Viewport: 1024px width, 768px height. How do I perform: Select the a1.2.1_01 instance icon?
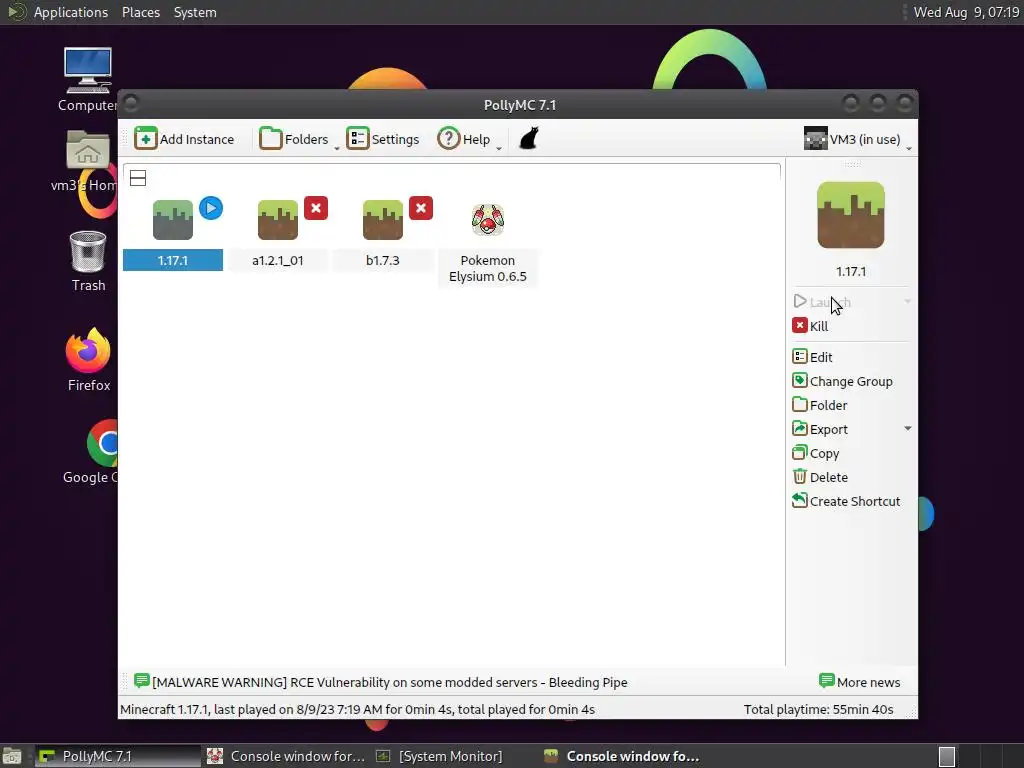(x=278, y=220)
